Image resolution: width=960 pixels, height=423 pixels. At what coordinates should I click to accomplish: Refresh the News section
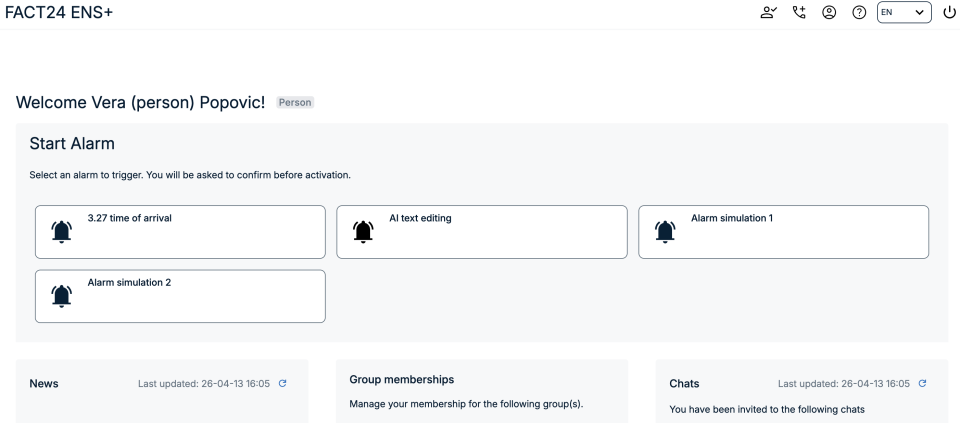point(282,383)
